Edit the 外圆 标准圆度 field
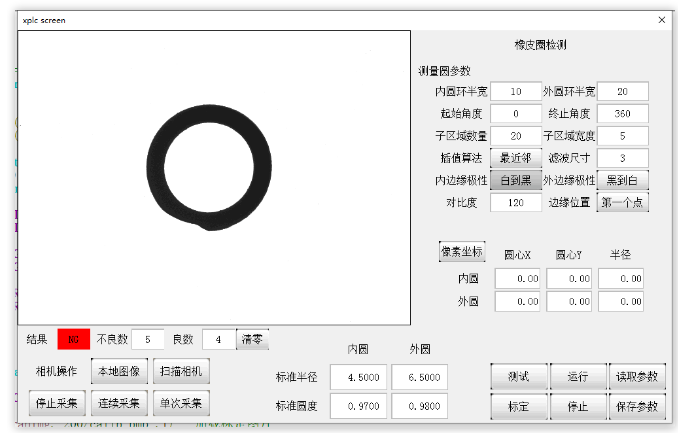678x433 pixels. point(420,406)
